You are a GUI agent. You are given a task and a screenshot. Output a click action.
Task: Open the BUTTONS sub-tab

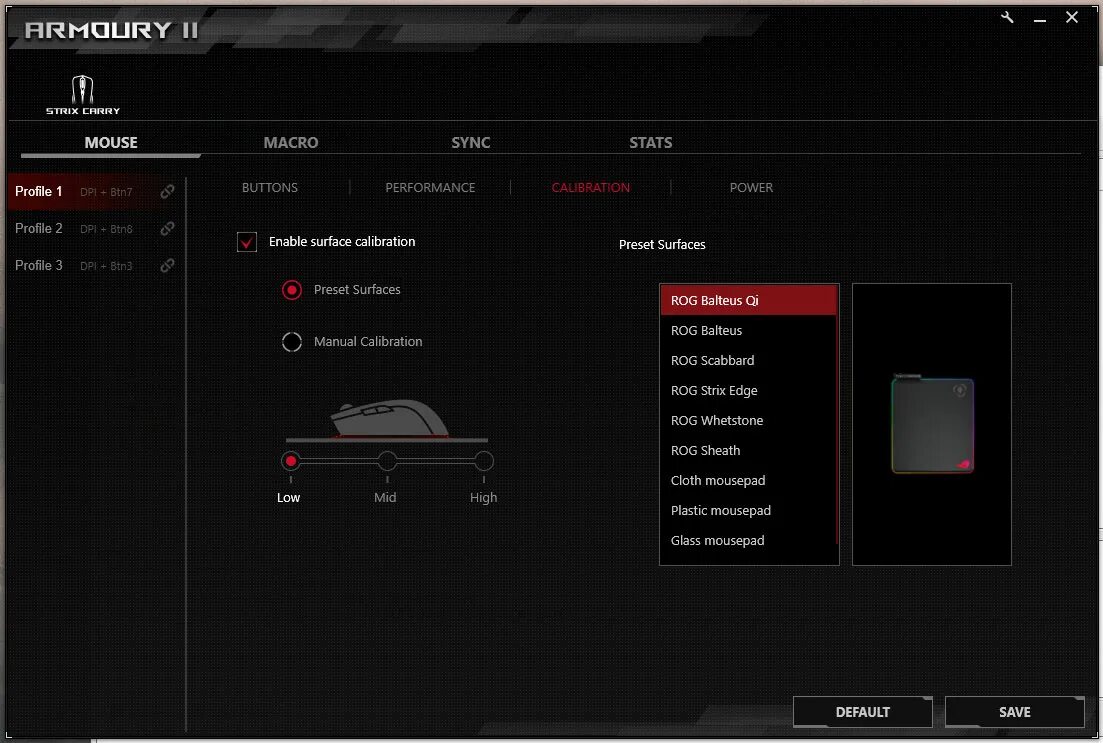coord(270,188)
